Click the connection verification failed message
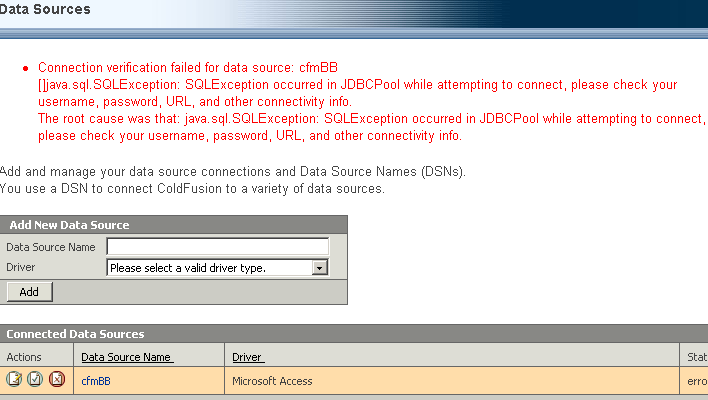The image size is (708, 400). (x=188, y=68)
